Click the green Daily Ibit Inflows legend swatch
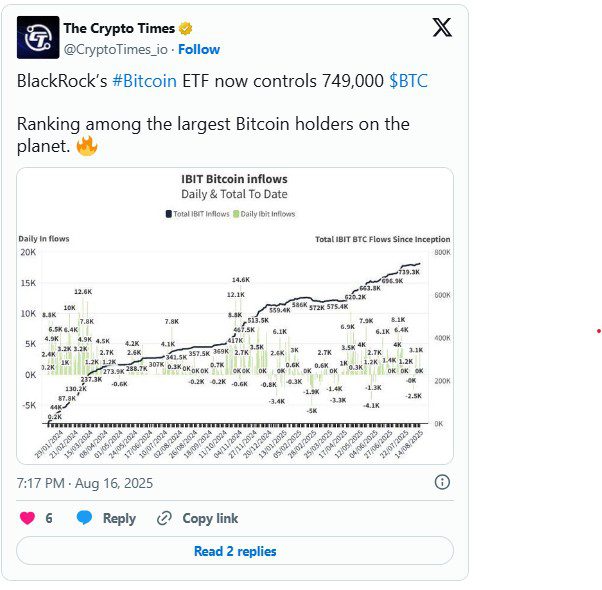 click(x=235, y=214)
